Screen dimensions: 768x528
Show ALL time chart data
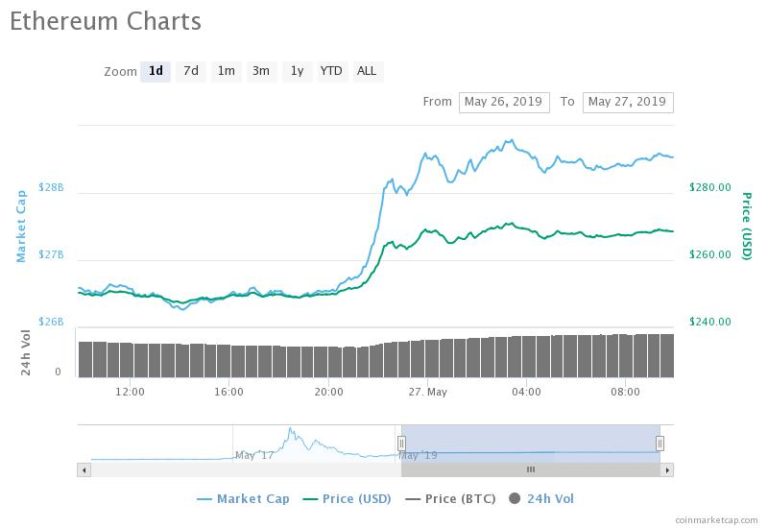367,72
